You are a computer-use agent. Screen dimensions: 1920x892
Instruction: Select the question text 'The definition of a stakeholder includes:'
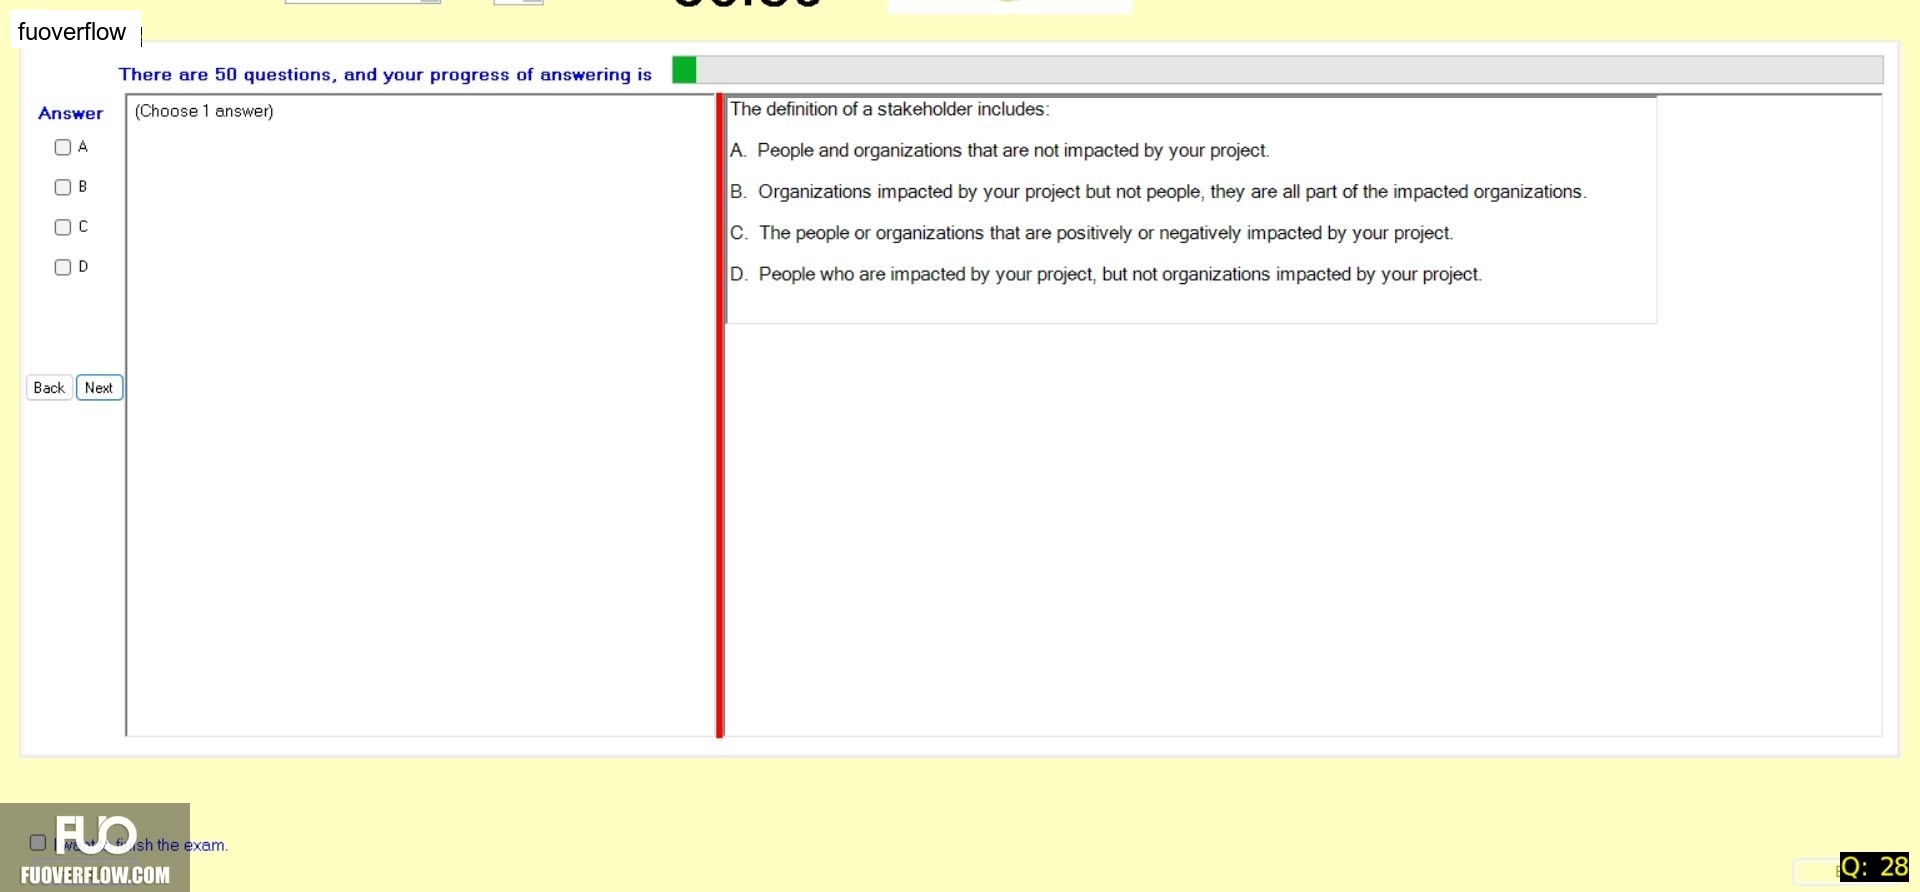(889, 109)
